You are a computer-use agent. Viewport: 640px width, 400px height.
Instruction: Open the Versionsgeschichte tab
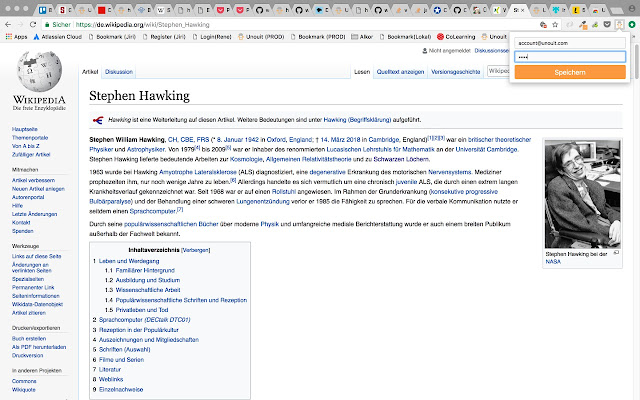pyautogui.click(x=456, y=72)
